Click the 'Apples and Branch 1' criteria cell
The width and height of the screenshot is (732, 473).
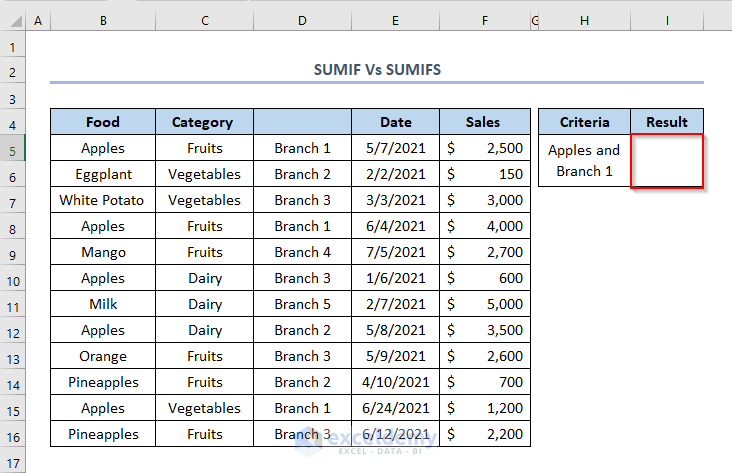[584, 160]
